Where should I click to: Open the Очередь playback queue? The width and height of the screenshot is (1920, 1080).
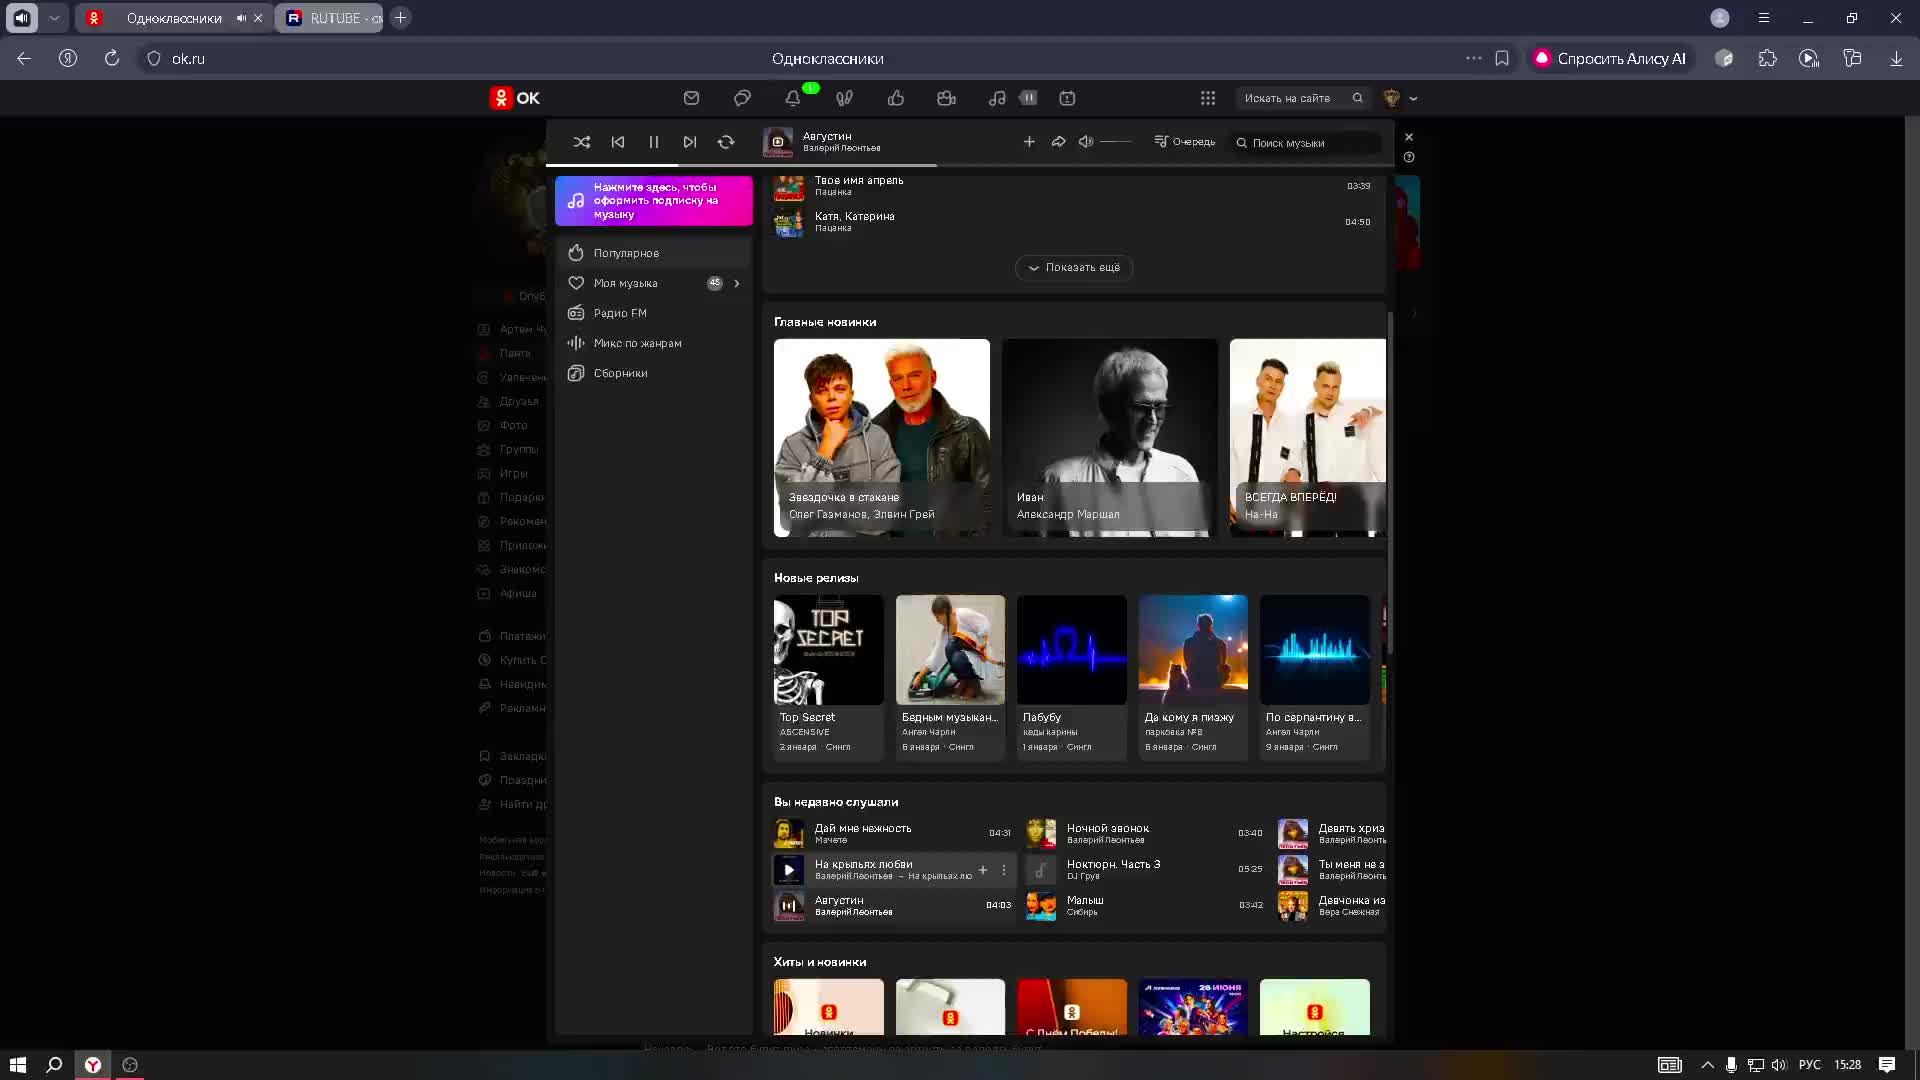[1185, 142]
